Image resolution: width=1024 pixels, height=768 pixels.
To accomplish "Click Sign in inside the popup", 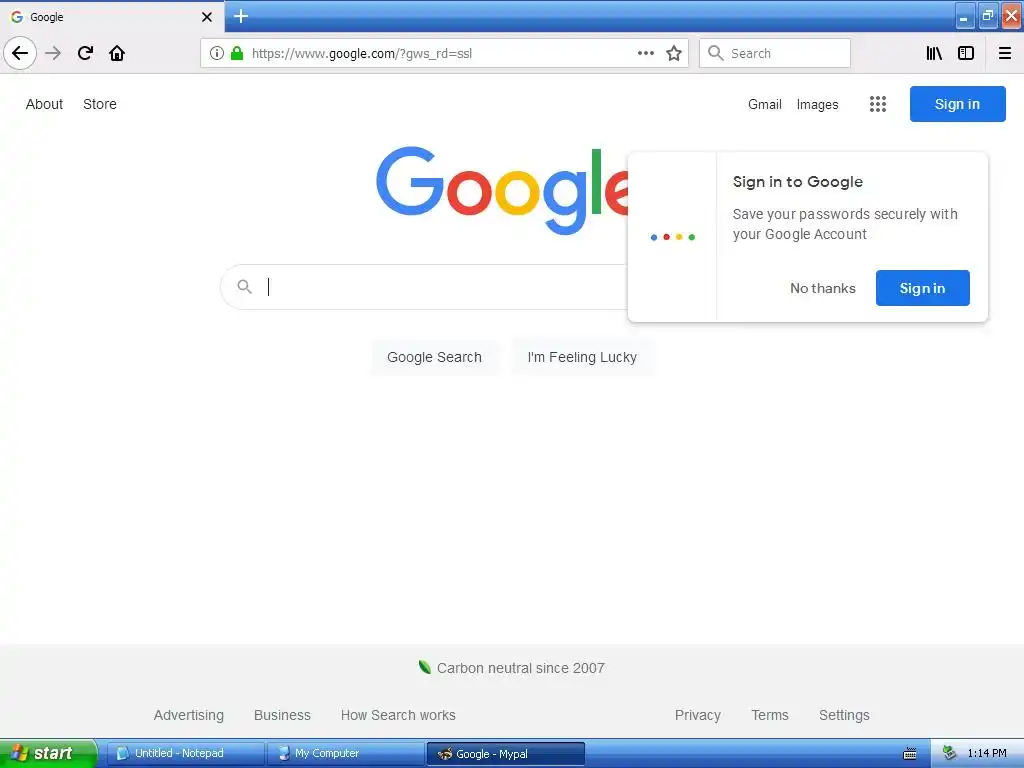I will click(x=922, y=288).
